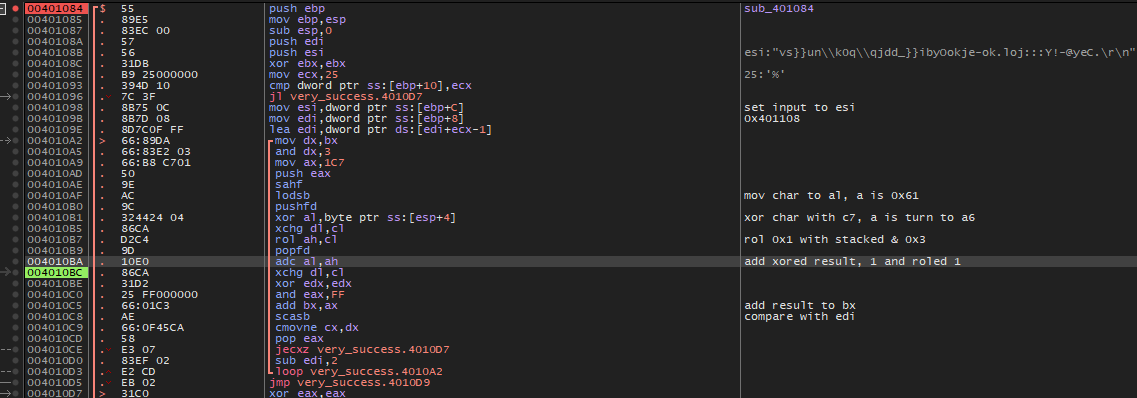Click the 0x401108 comment
The width and height of the screenshot is (1137, 398).
[x=773, y=119]
